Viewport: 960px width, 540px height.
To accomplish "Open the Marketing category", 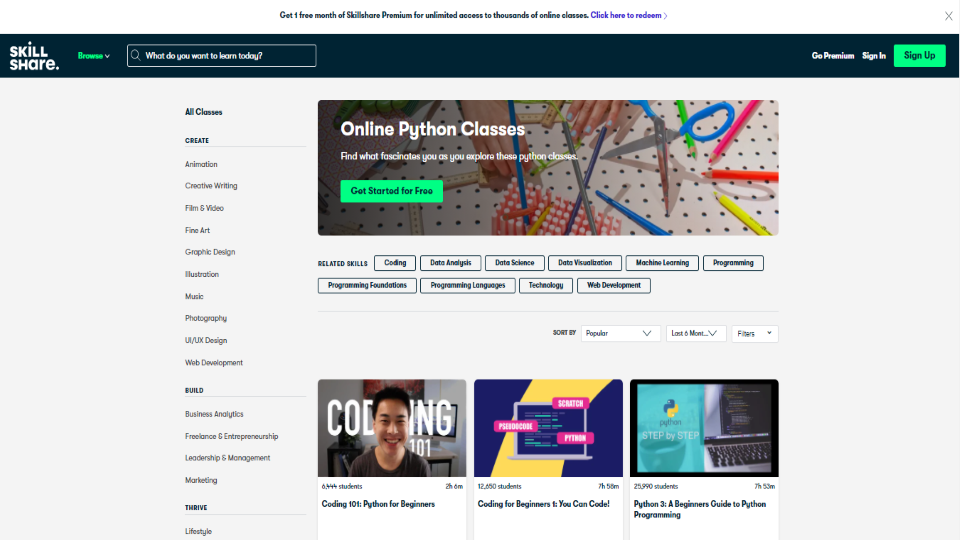I will [x=201, y=480].
